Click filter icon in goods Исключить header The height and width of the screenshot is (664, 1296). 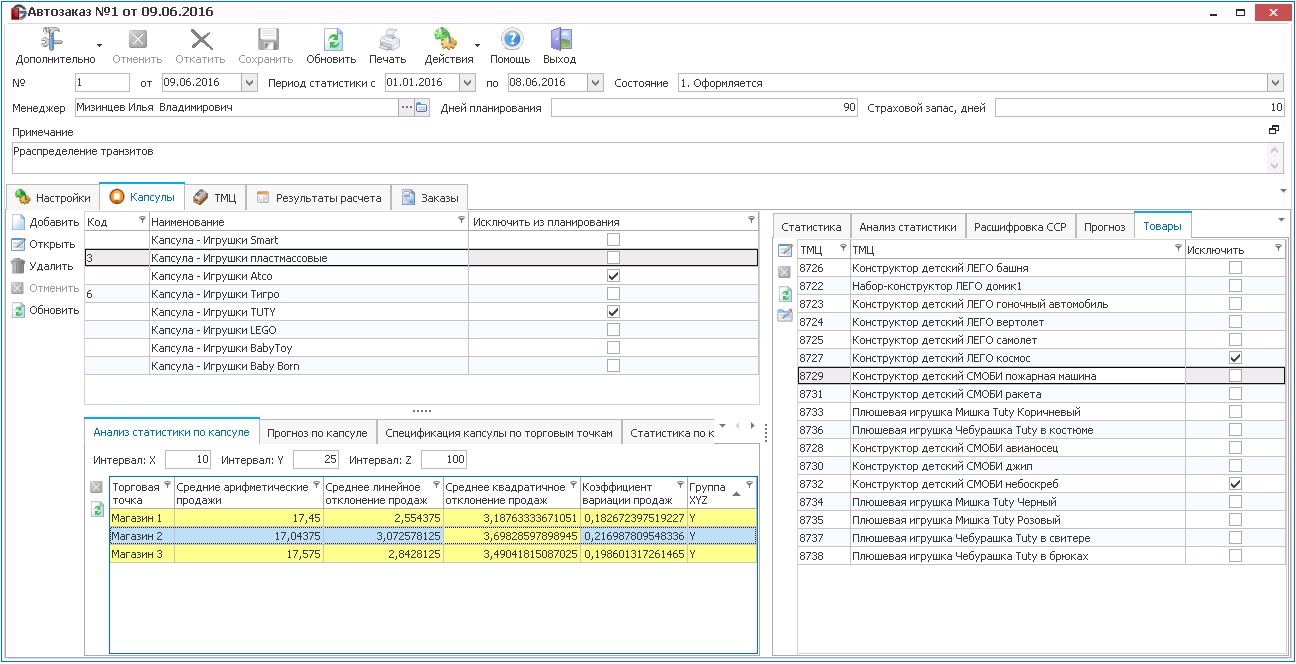1278,247
